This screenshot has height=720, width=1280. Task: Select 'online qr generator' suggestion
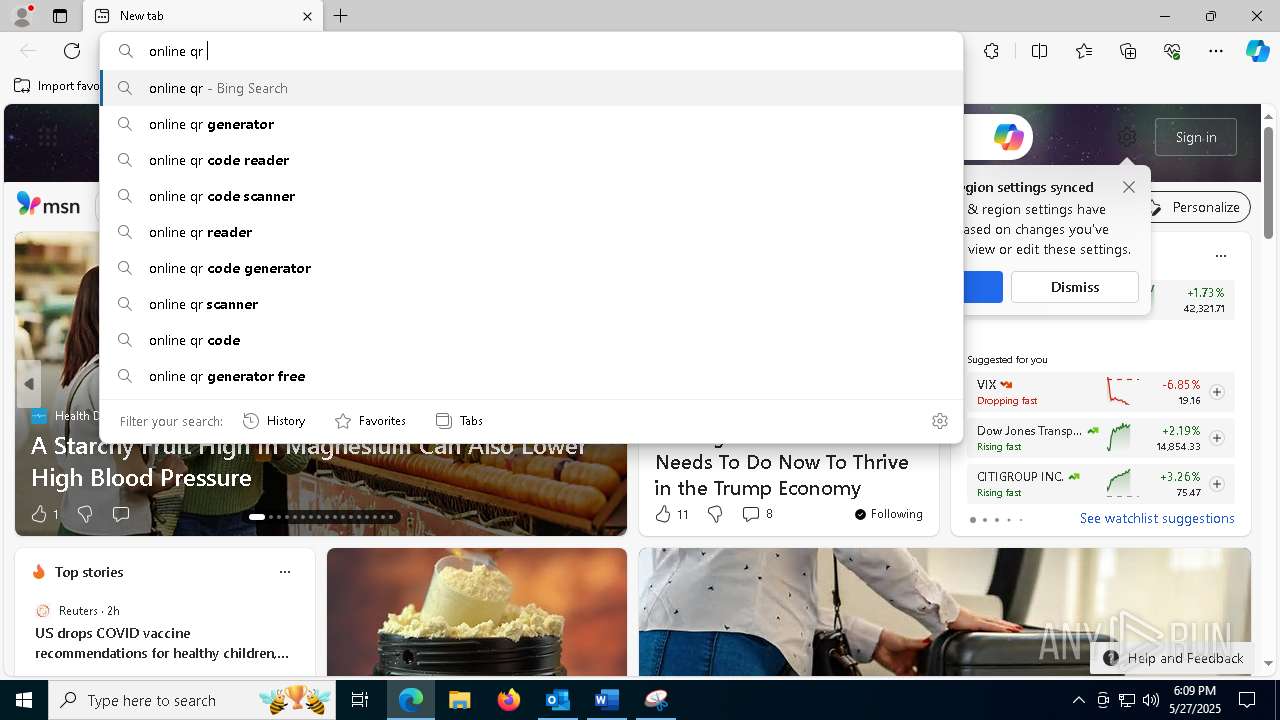pyautogui.click(x=531, y=124)
